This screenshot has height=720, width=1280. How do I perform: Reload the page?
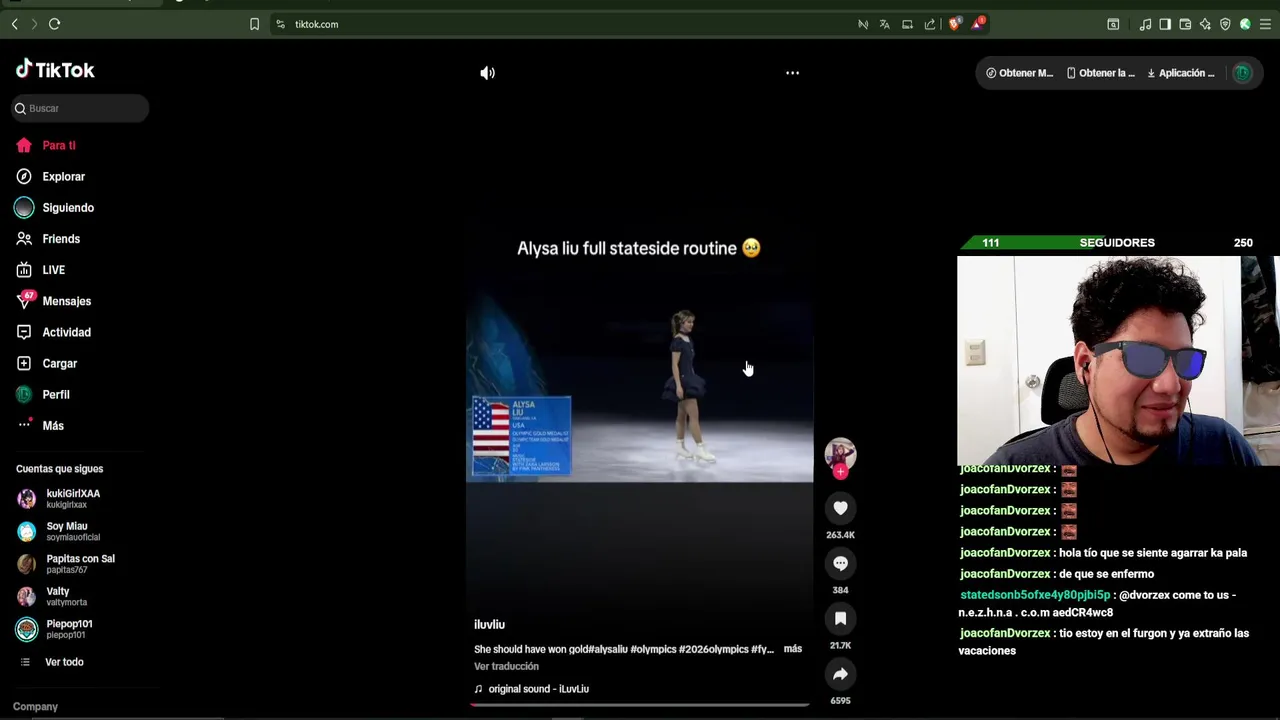(54, 24)
